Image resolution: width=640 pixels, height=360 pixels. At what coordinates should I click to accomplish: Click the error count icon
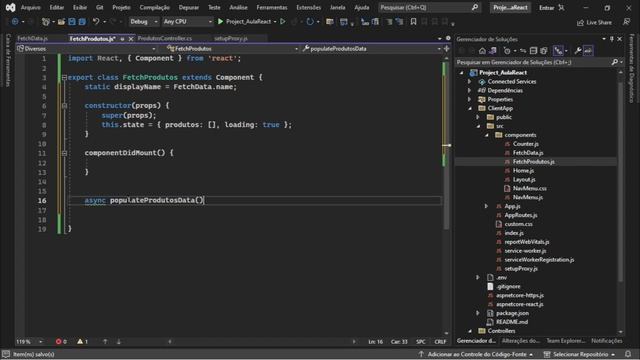tap(59, 342)
